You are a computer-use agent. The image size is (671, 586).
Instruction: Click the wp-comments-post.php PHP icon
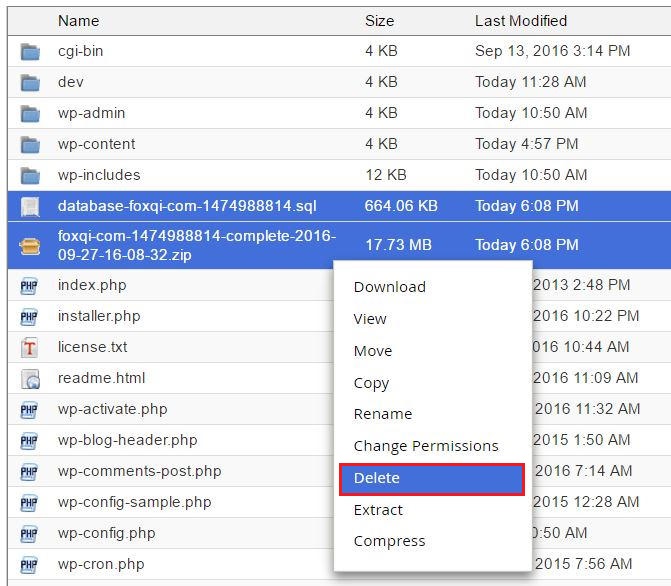click(x=29, y=472)
